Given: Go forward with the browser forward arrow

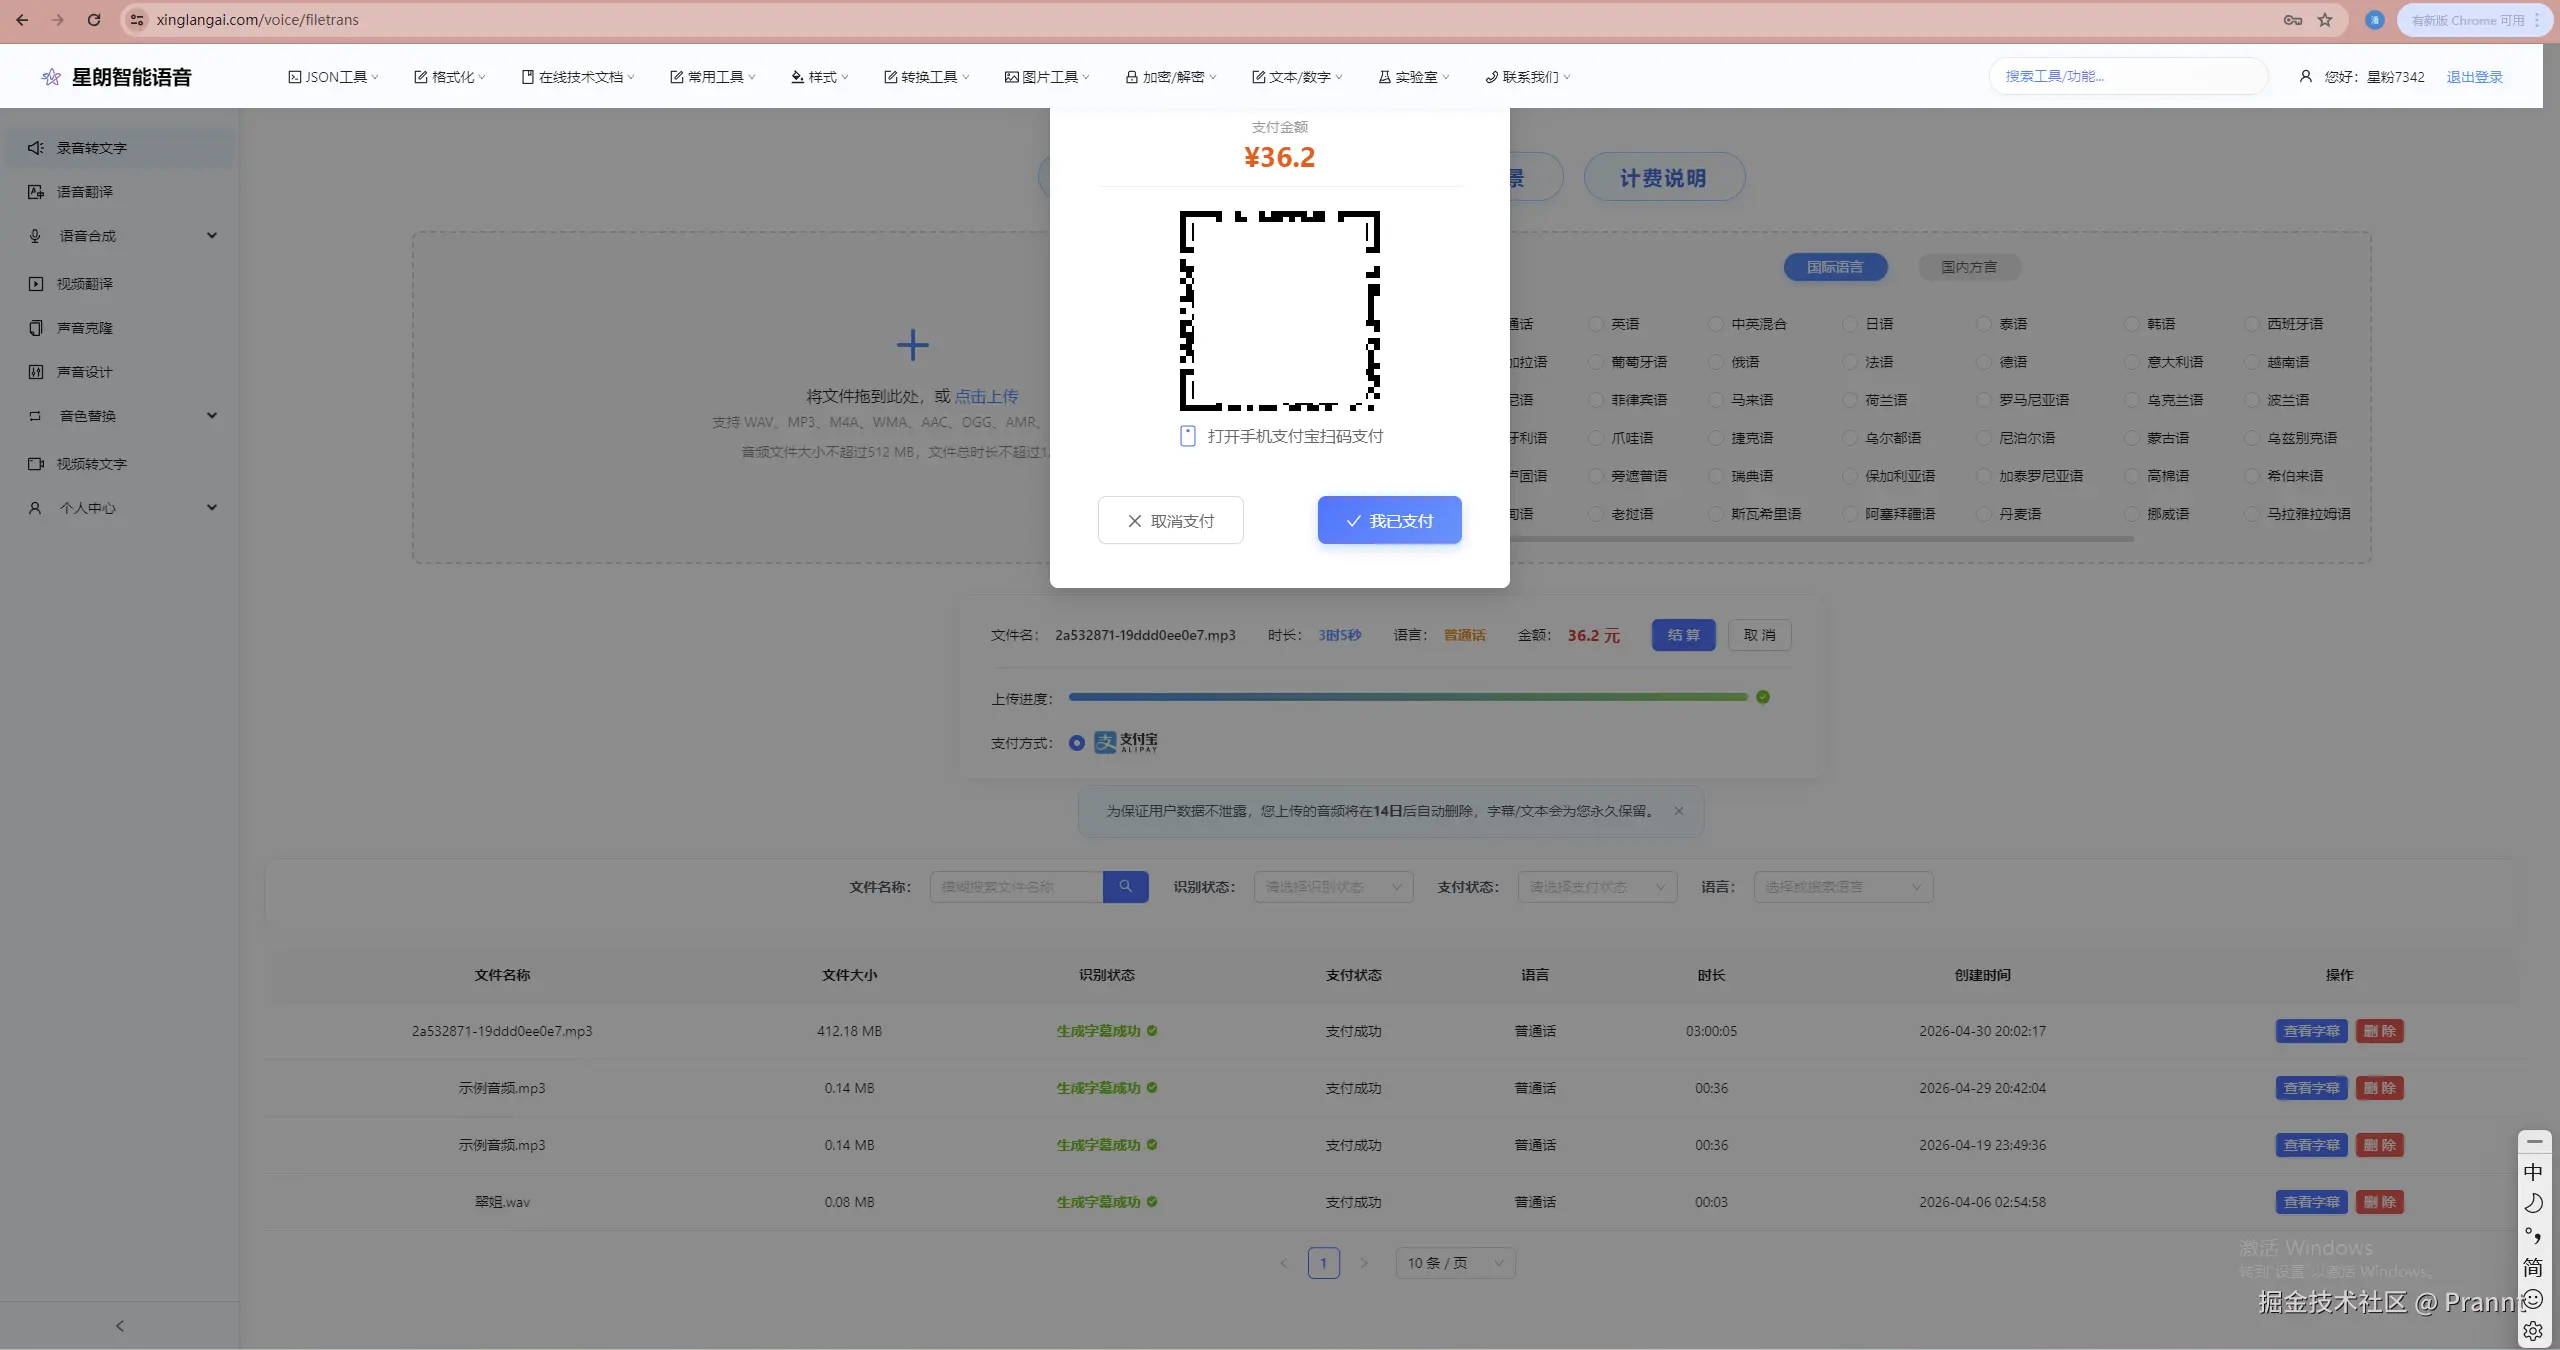Looking at the screenshot, I should 58,20.
